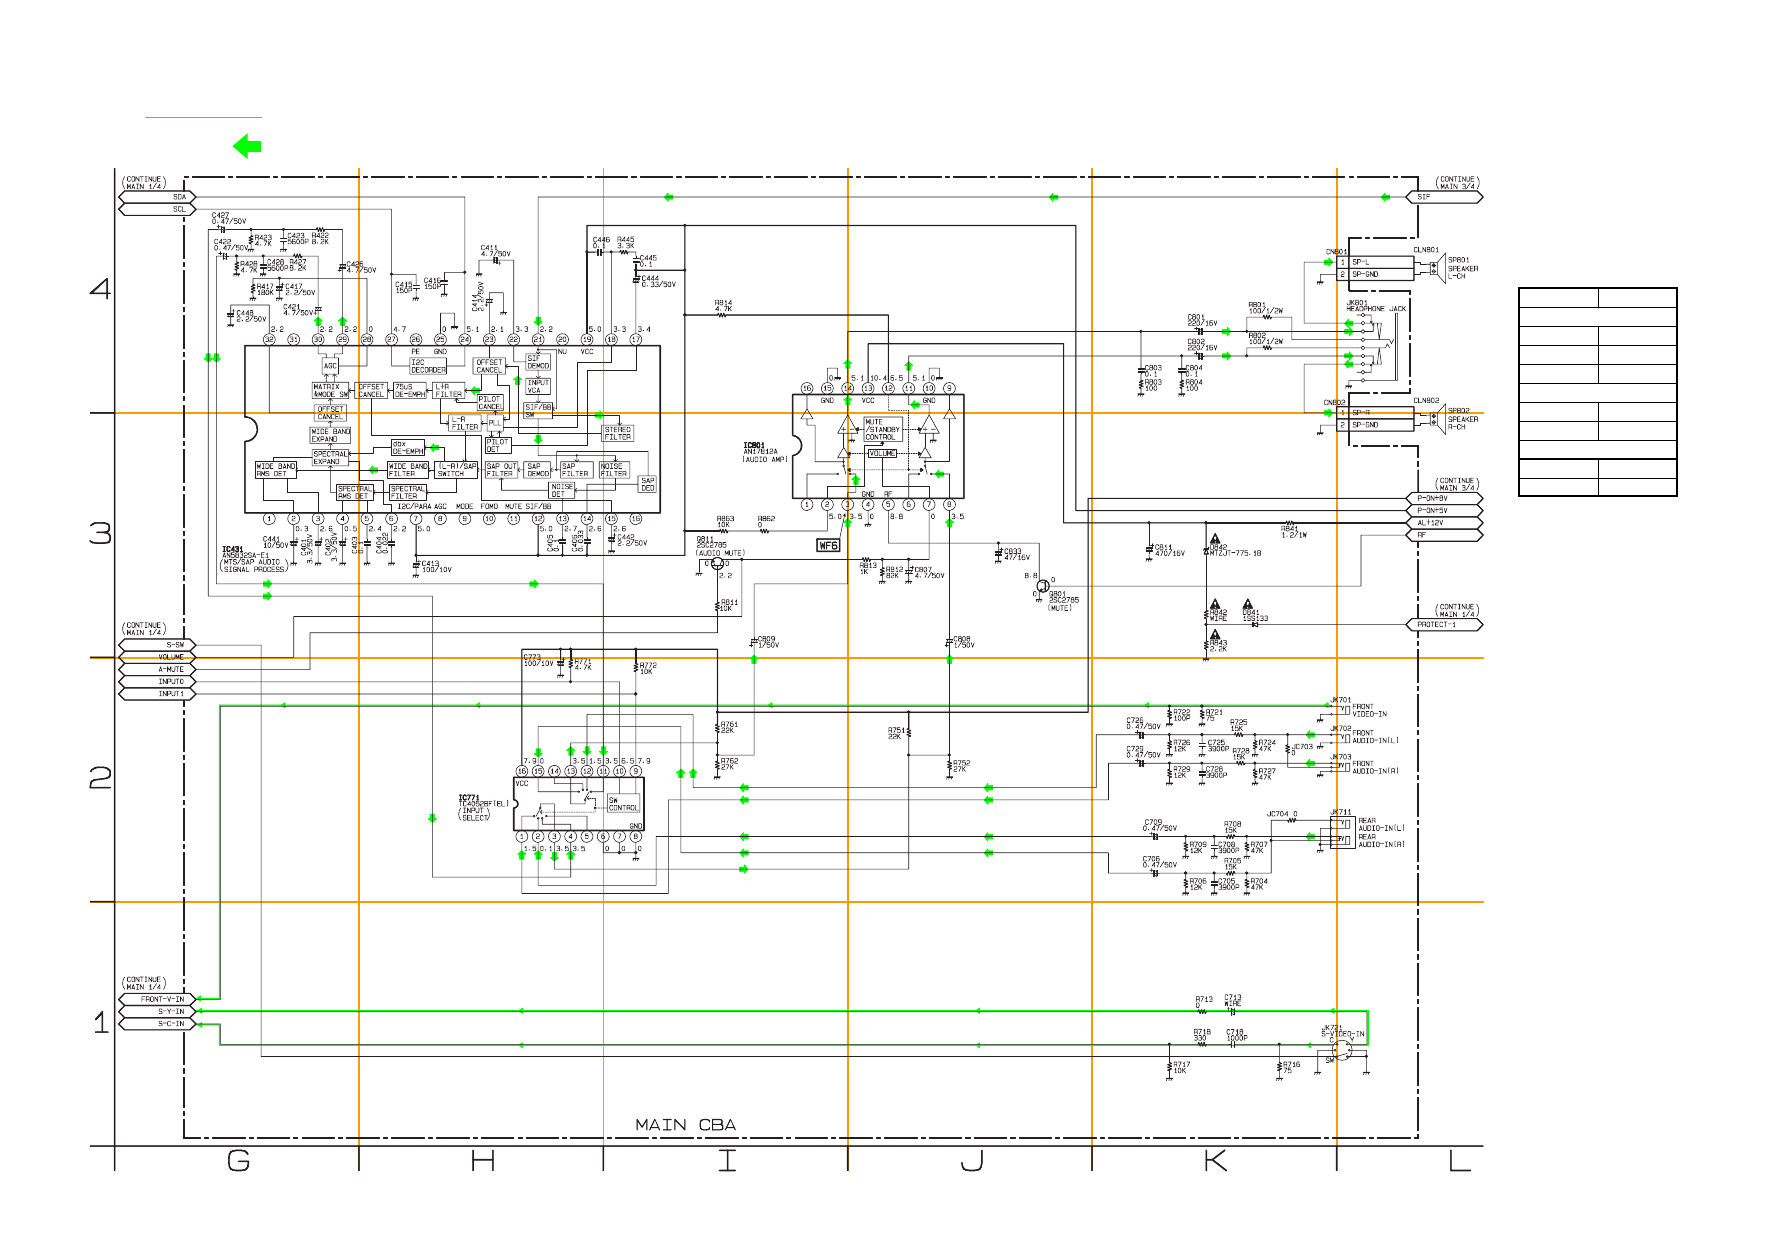Select the PILOT CANCEL block

490,403
